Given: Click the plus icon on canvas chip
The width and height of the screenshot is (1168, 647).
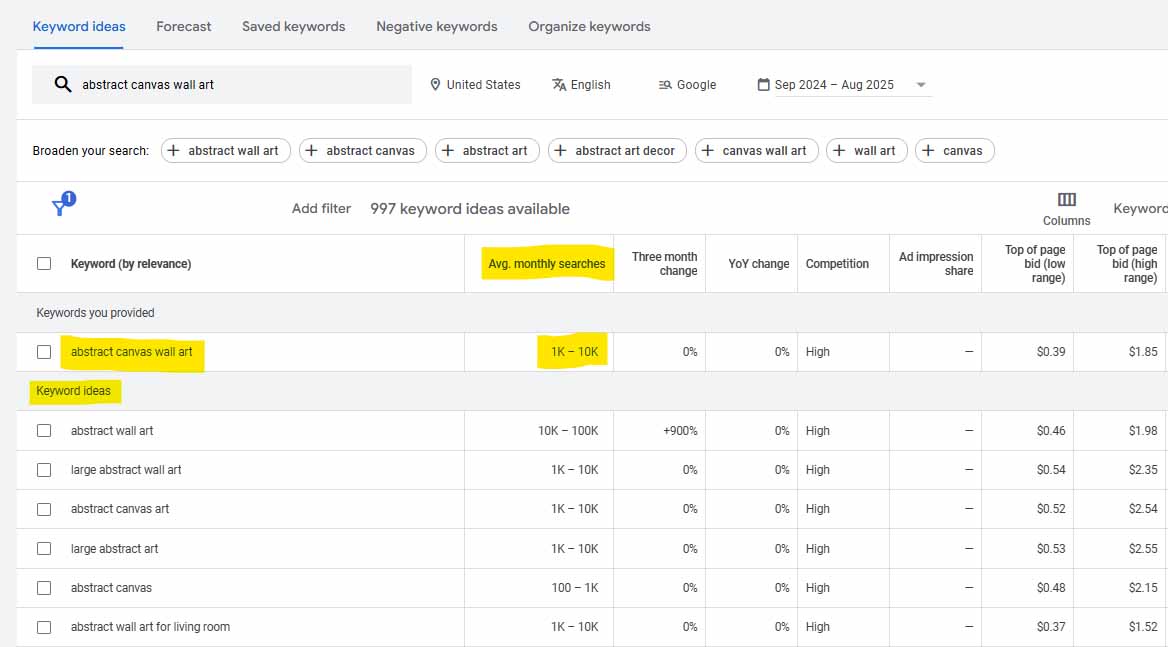Looking at the screenshot, I should point(927,150).
